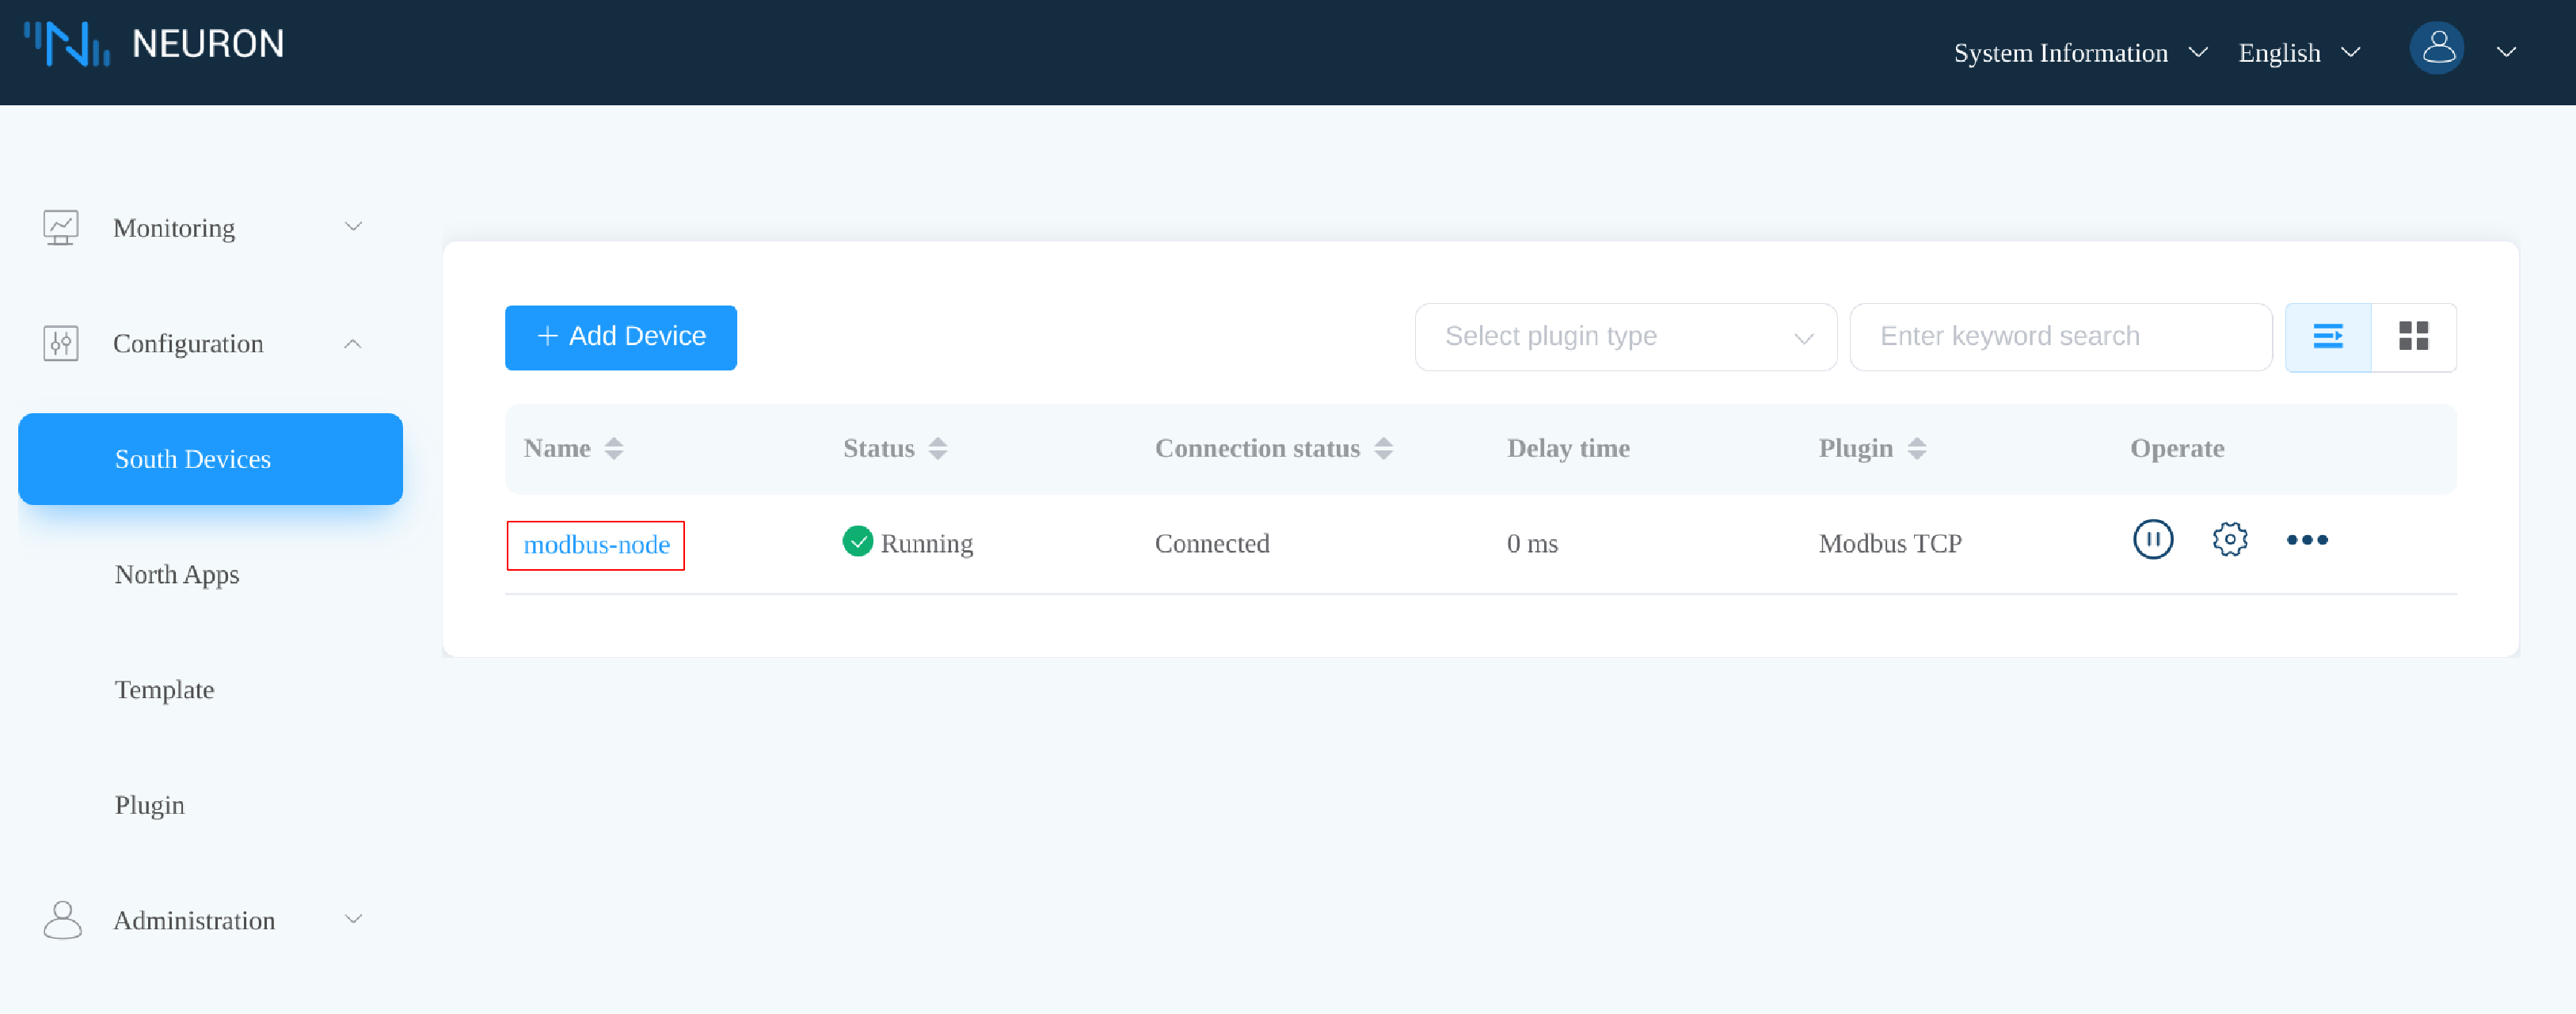The image size is (2576, 1014).
Task: Open more actions for modbus-node
Action: (2307, 540)
